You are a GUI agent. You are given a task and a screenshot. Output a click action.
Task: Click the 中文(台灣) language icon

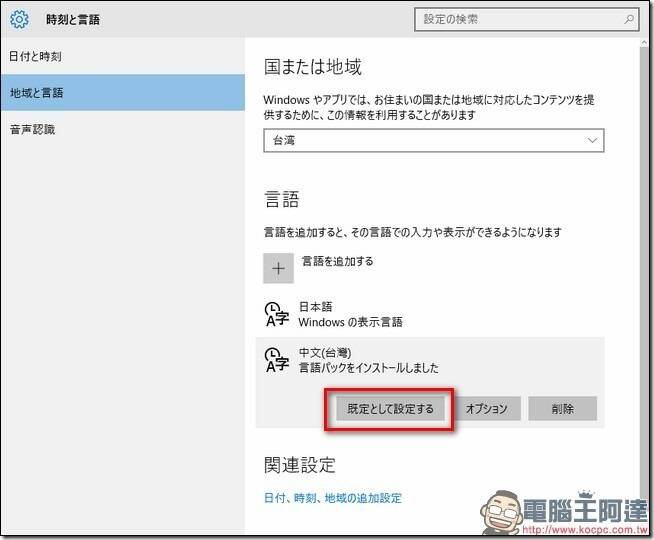pos(277,360)
